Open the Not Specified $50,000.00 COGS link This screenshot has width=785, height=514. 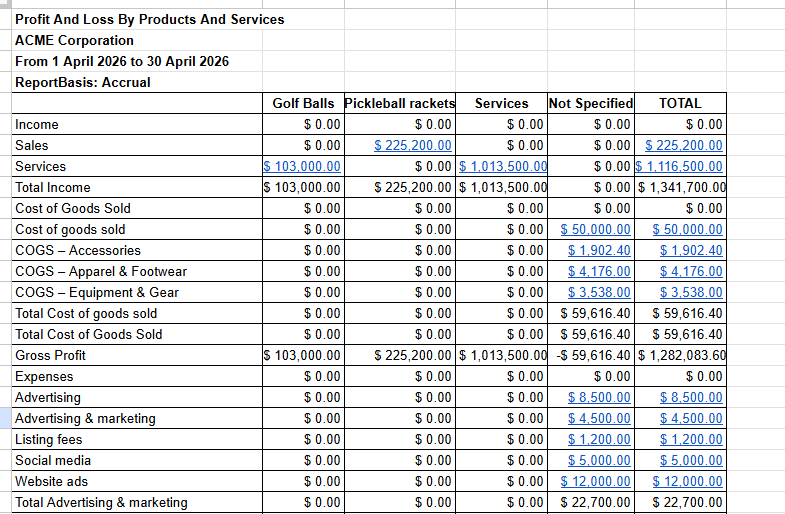tap(595, 229)
